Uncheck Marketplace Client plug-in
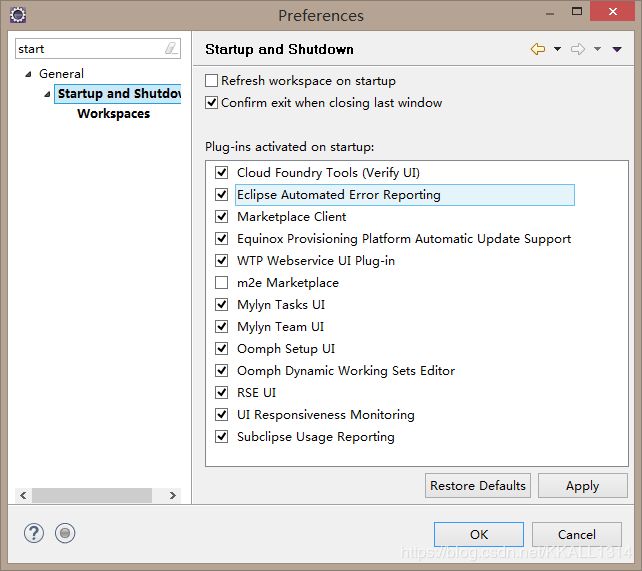Image resolution: width=642 pixels, height=571 pixels. [222, 217]
